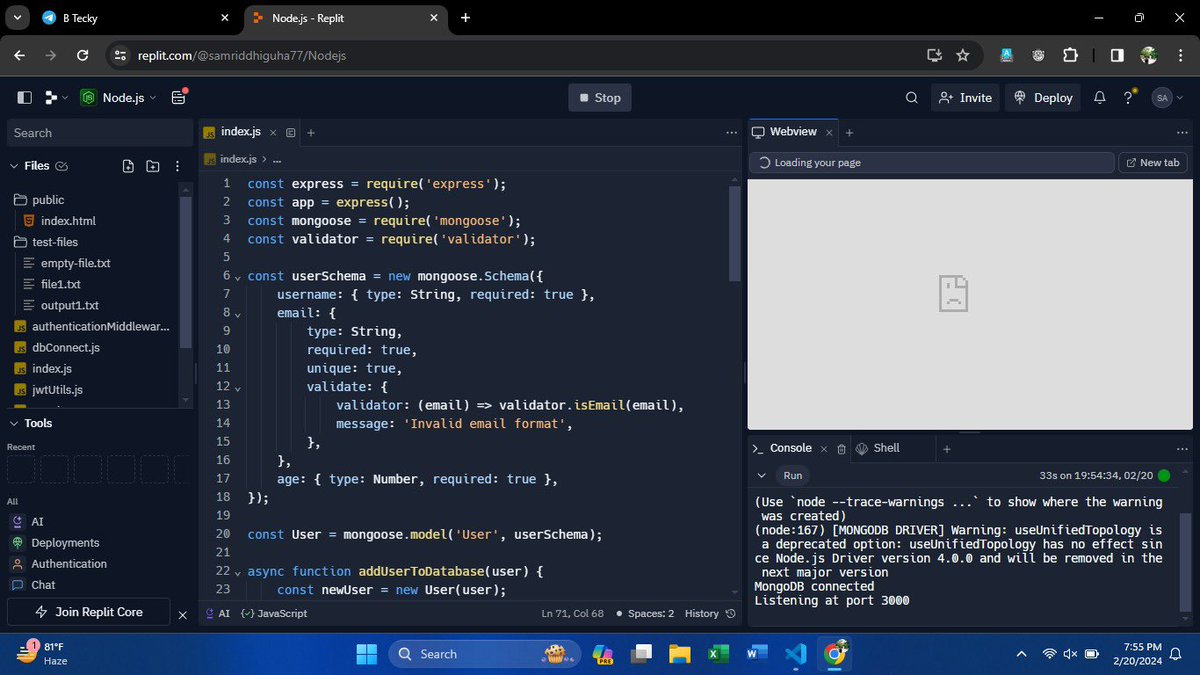Open the Authentication tool

click(x=68, y=564)
